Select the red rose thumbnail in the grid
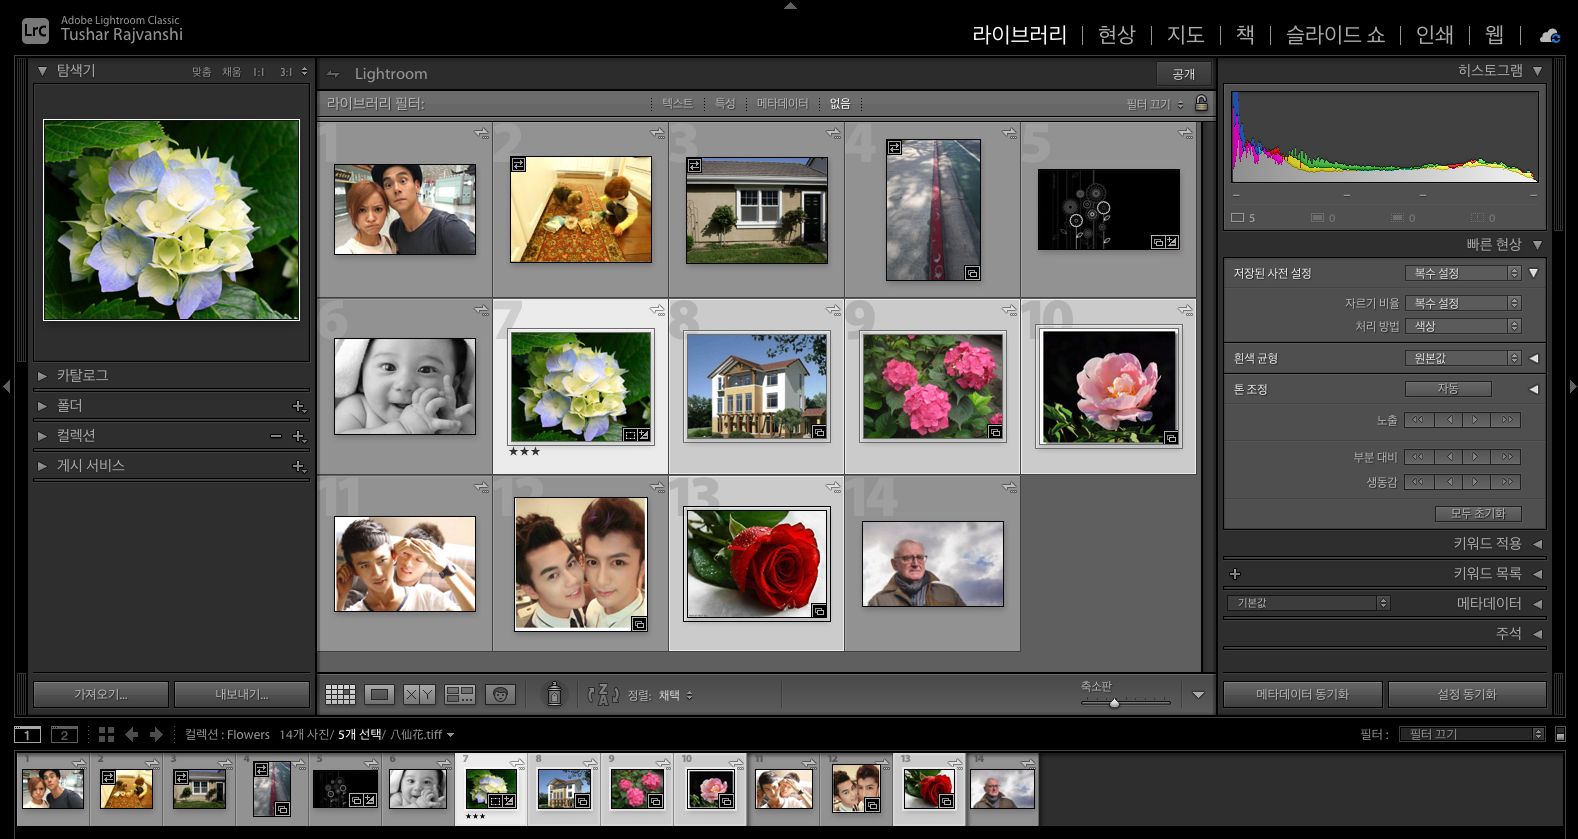Image resolution: width=1578 pixels, height=839 pixels. click(x=757, y=564)
